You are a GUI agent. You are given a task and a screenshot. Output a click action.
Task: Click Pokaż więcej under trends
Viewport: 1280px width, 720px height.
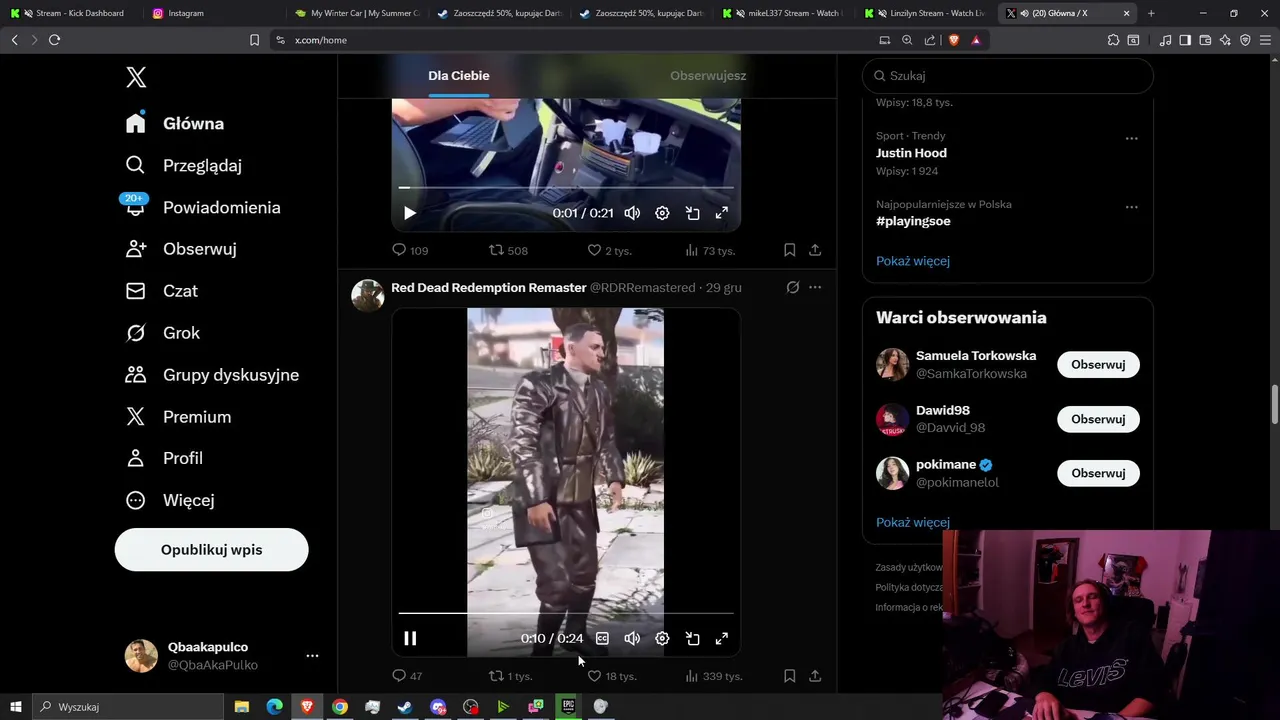click(913, 261)
